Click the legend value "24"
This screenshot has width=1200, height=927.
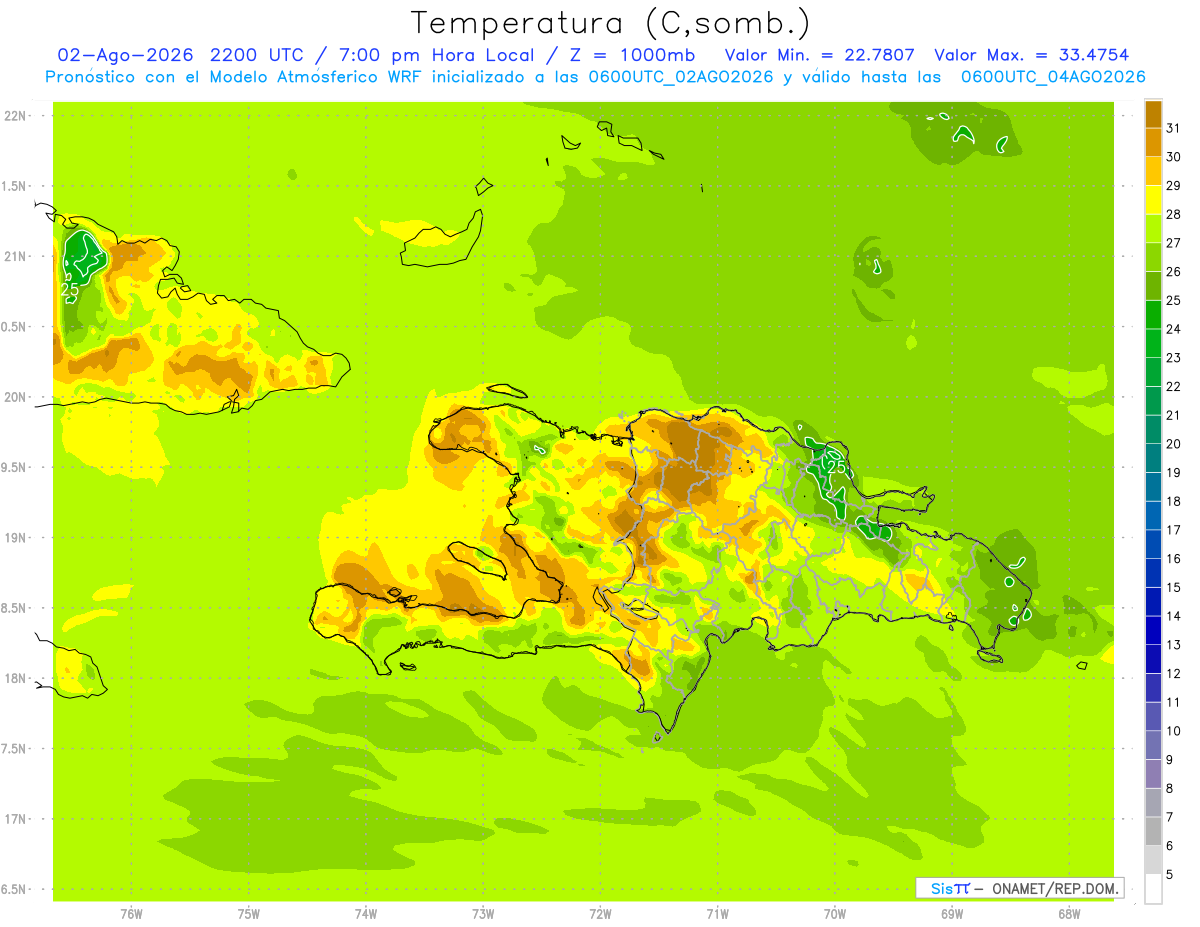1174,329
